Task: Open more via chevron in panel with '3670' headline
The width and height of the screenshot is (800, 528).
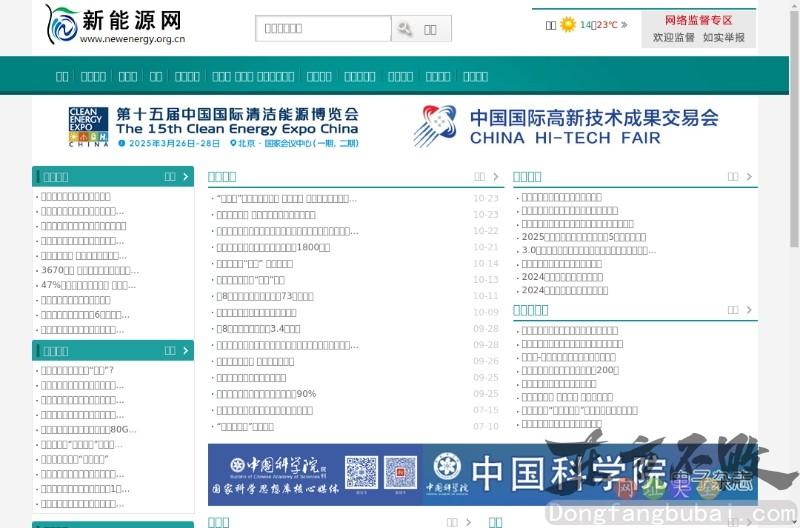Action: coord(185,177)
